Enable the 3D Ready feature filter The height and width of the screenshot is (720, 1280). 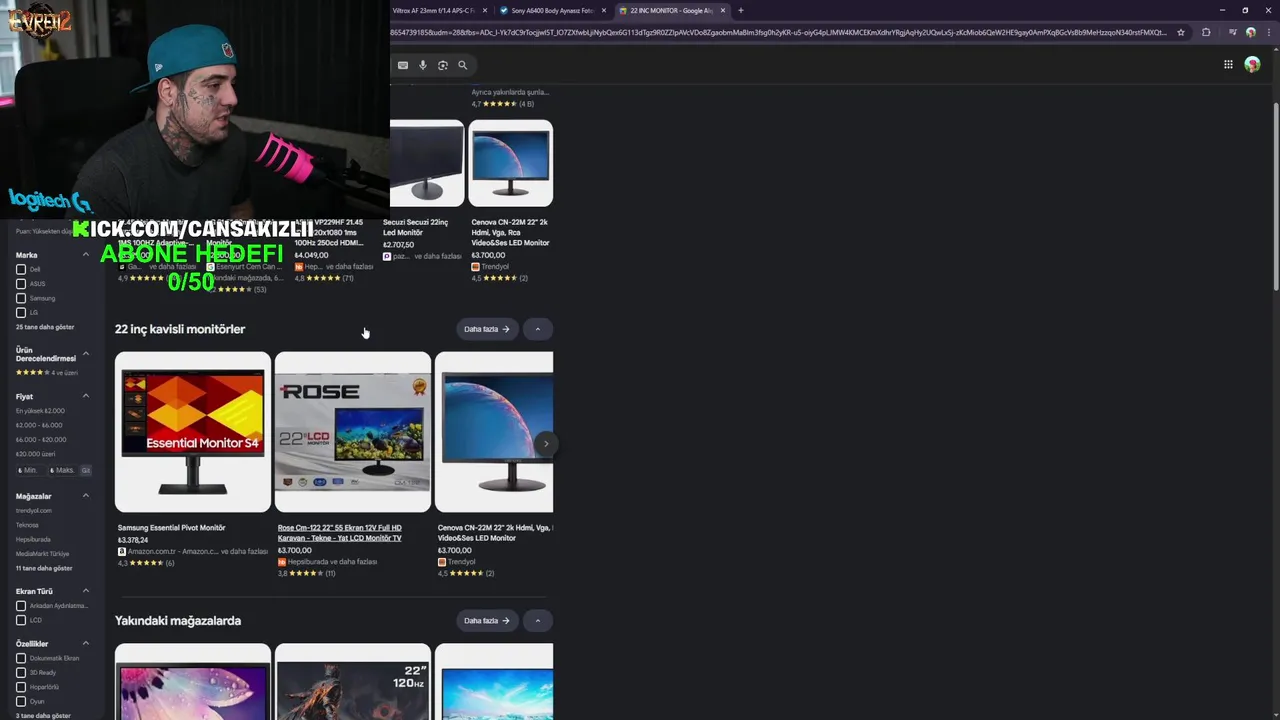20,673
